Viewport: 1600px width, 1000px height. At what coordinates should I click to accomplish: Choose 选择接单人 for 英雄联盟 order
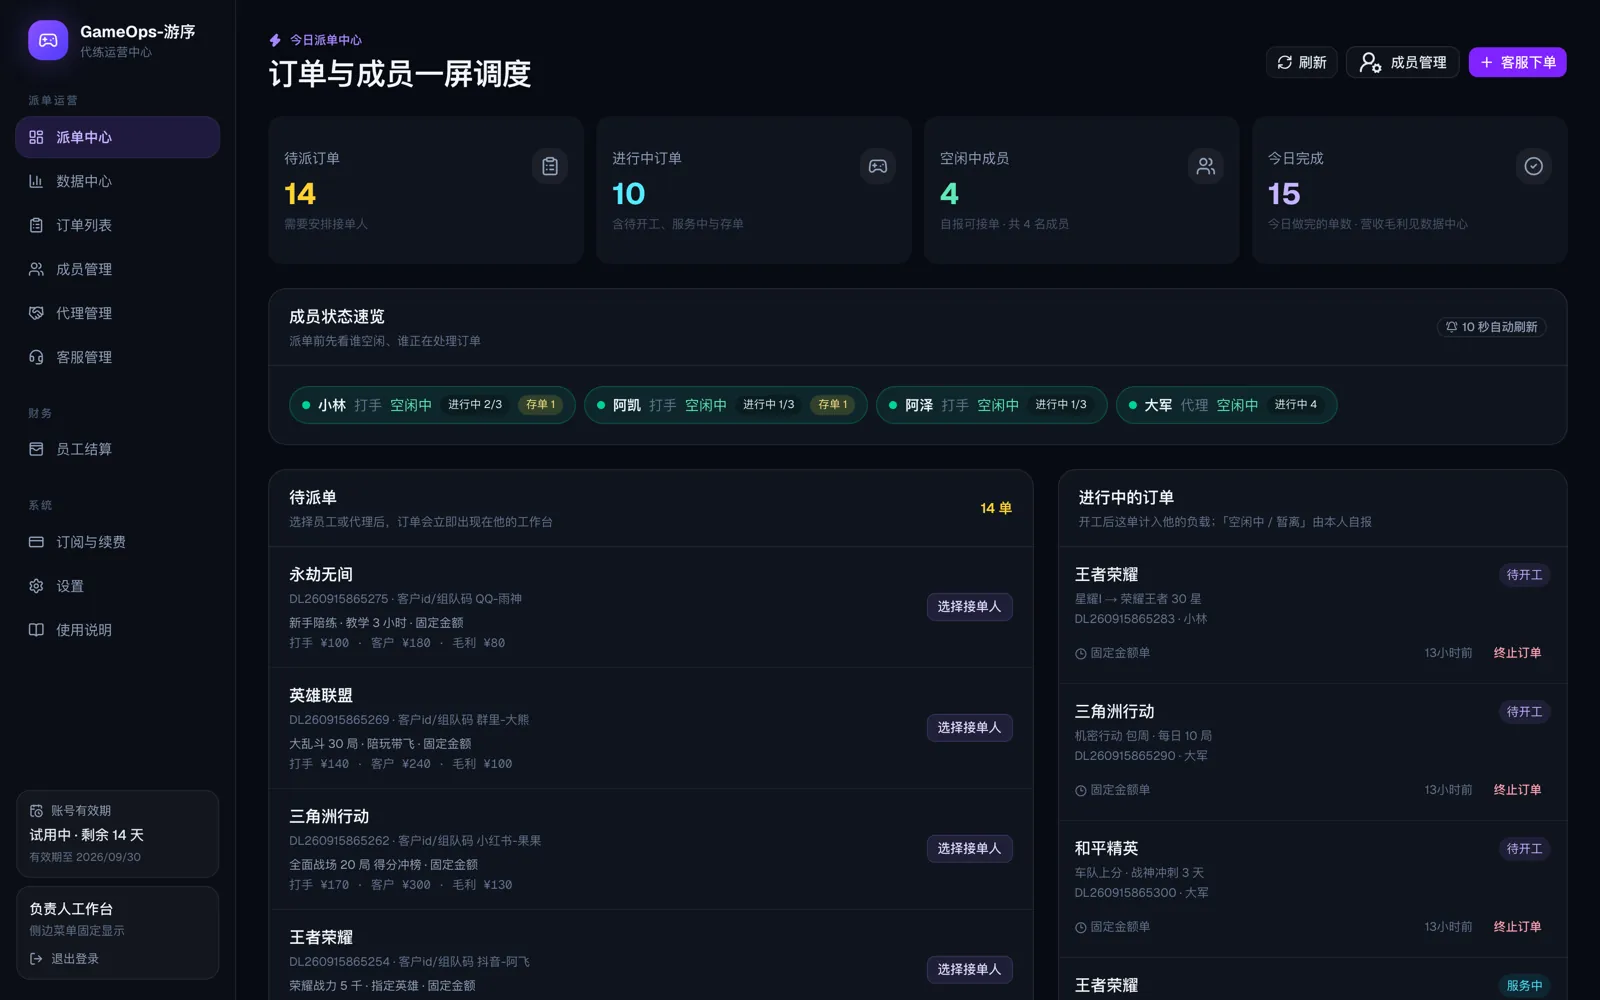(969, 728)
